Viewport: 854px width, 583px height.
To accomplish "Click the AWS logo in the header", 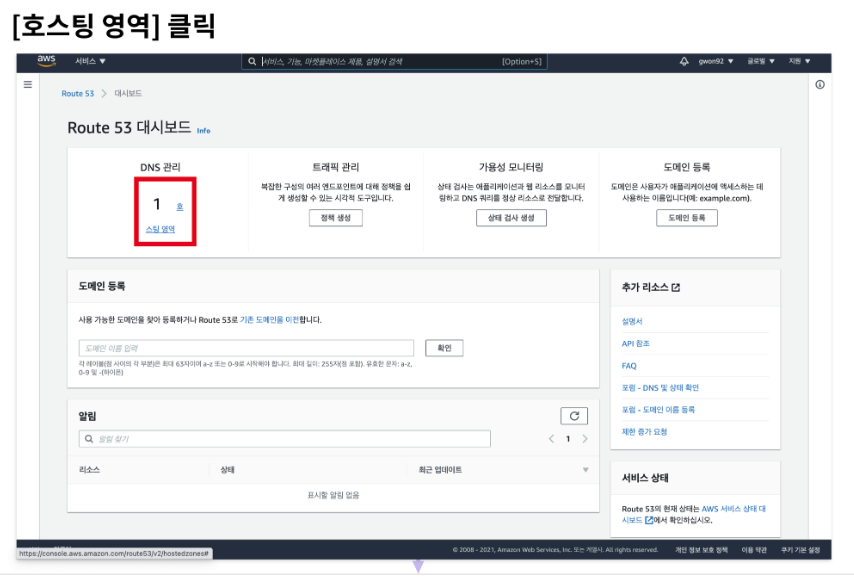I will [x=46, y=60].
